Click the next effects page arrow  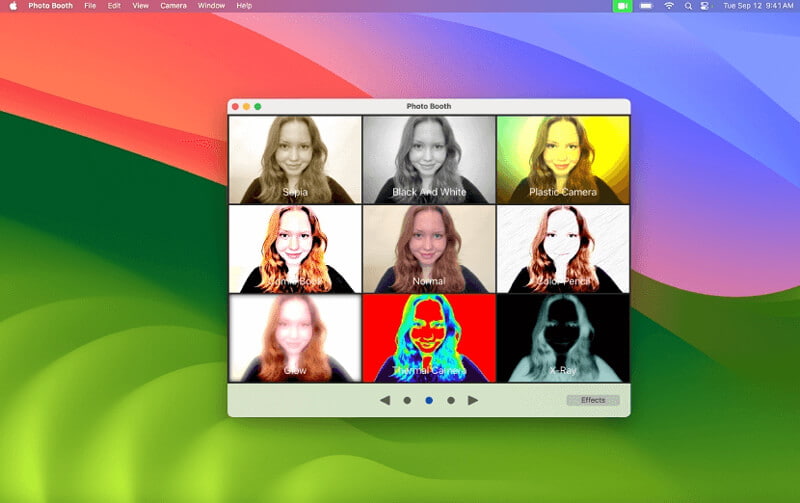coord(473,400)
